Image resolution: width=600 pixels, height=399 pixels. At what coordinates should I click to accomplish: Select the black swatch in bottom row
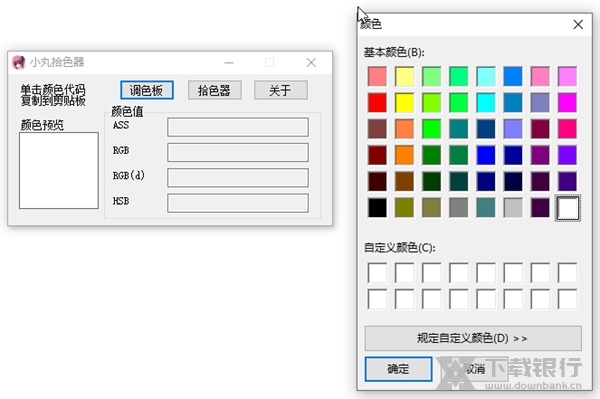click(377, 208)
